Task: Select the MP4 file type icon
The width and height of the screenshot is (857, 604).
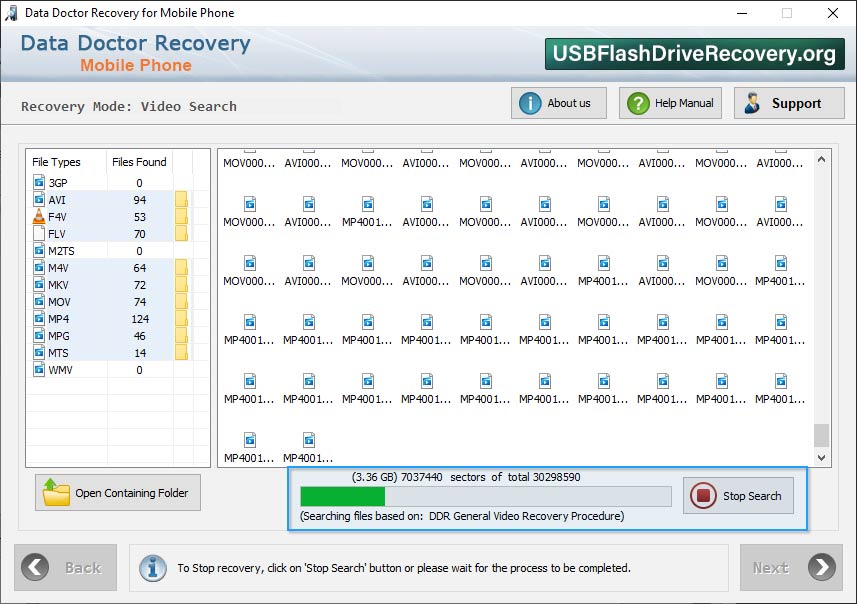Action: pyautogui.click(x=39, y=318)
